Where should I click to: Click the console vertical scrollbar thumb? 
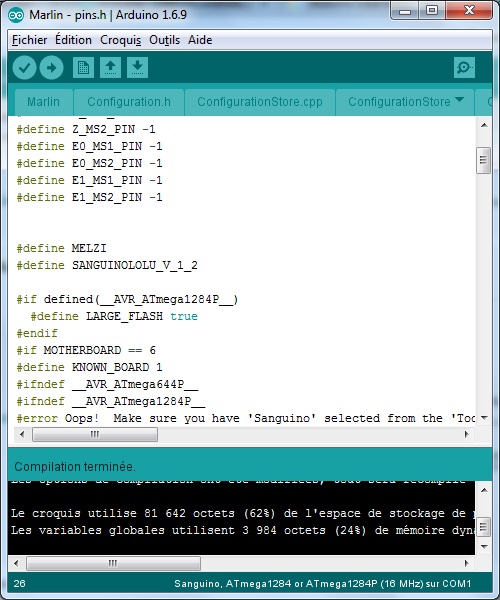(x=484, y=527)
